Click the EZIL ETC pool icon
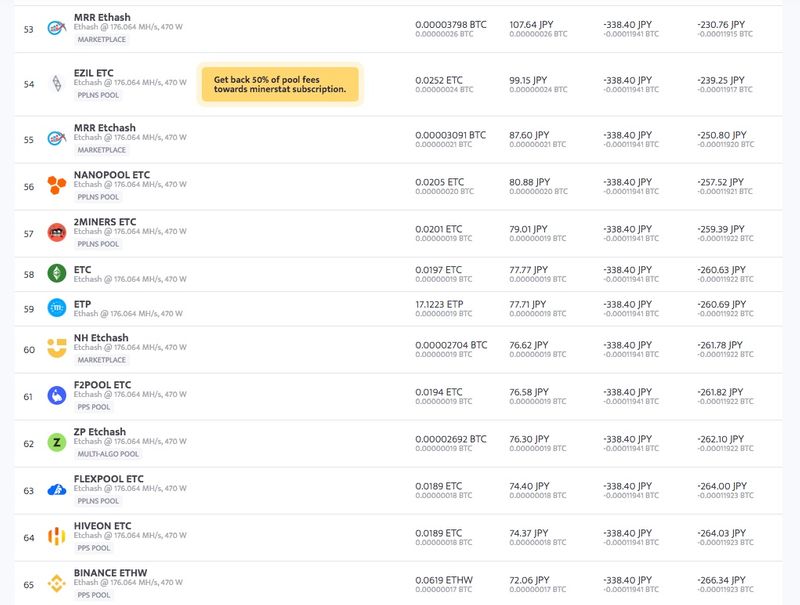The height and width of the screenshot is (605, 800). coord(56,84)
